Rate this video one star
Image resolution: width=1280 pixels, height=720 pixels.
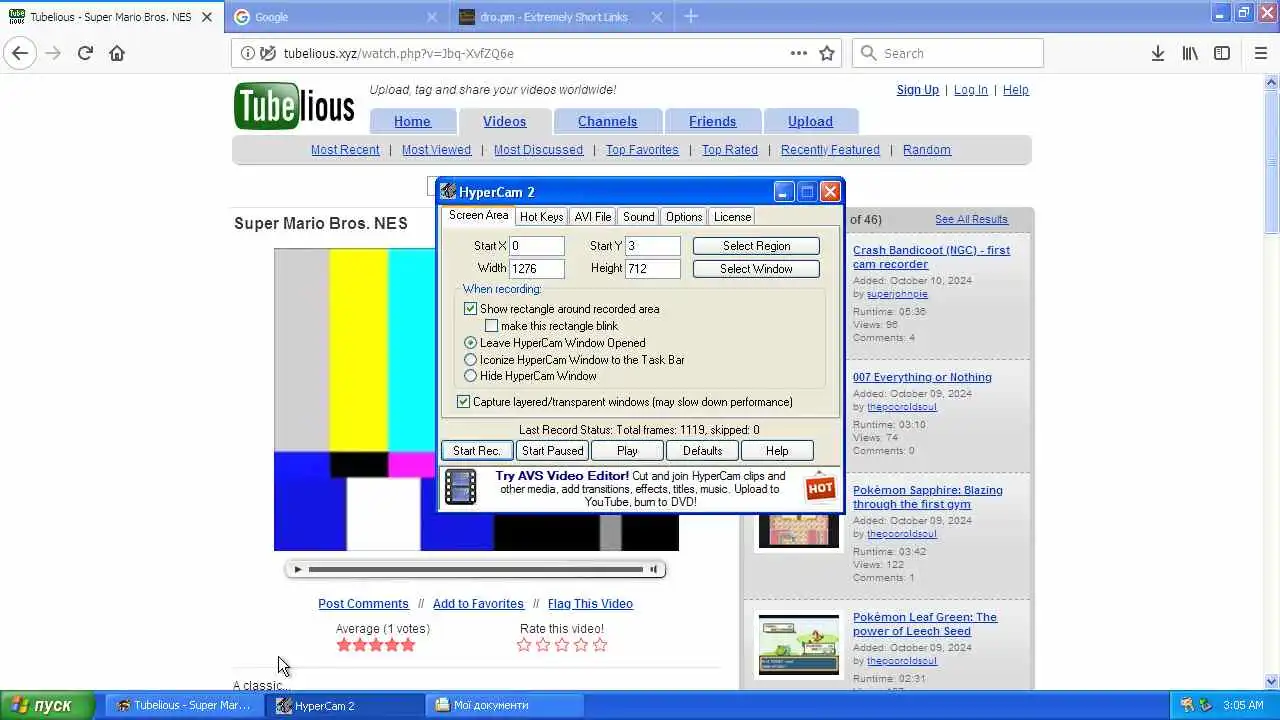point(524,645)
